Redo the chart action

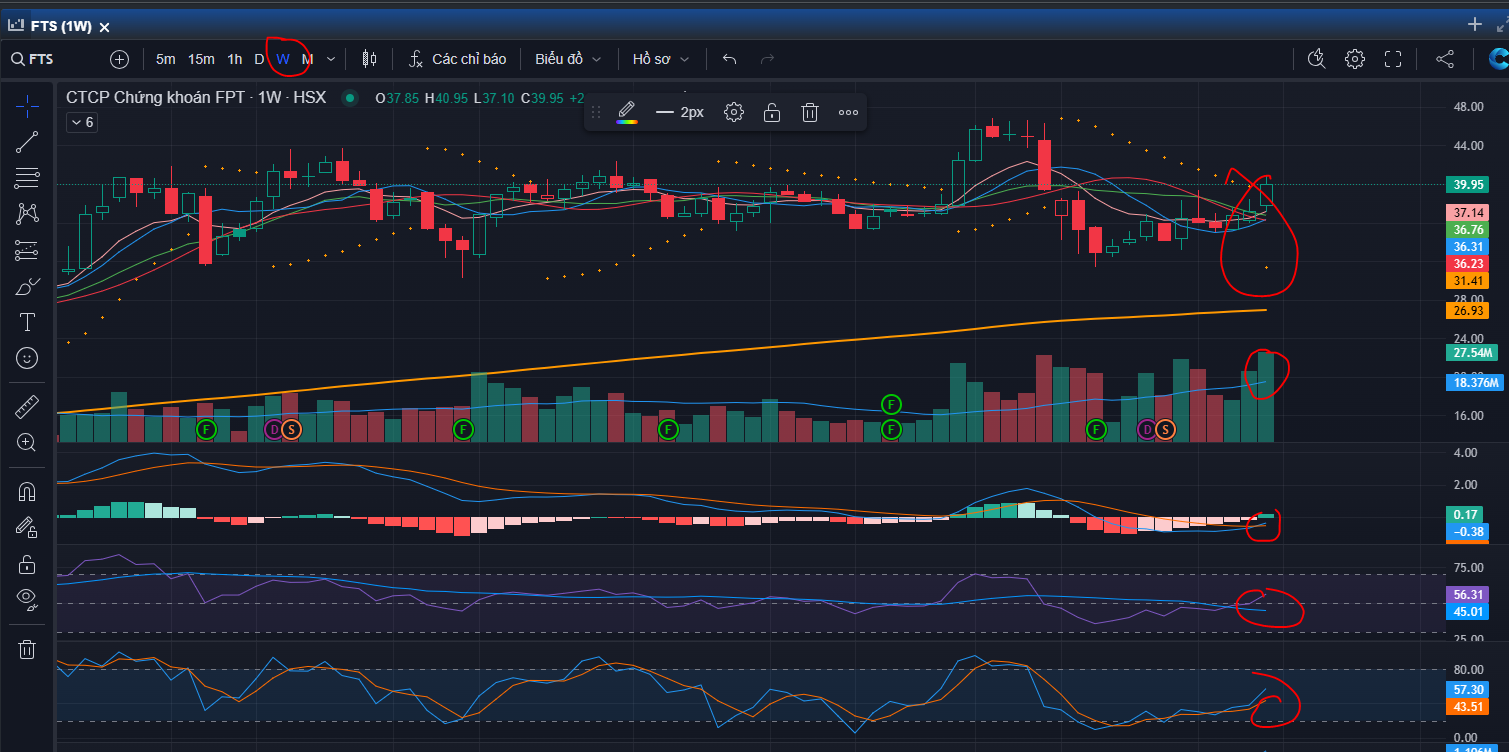coord(767,59)
